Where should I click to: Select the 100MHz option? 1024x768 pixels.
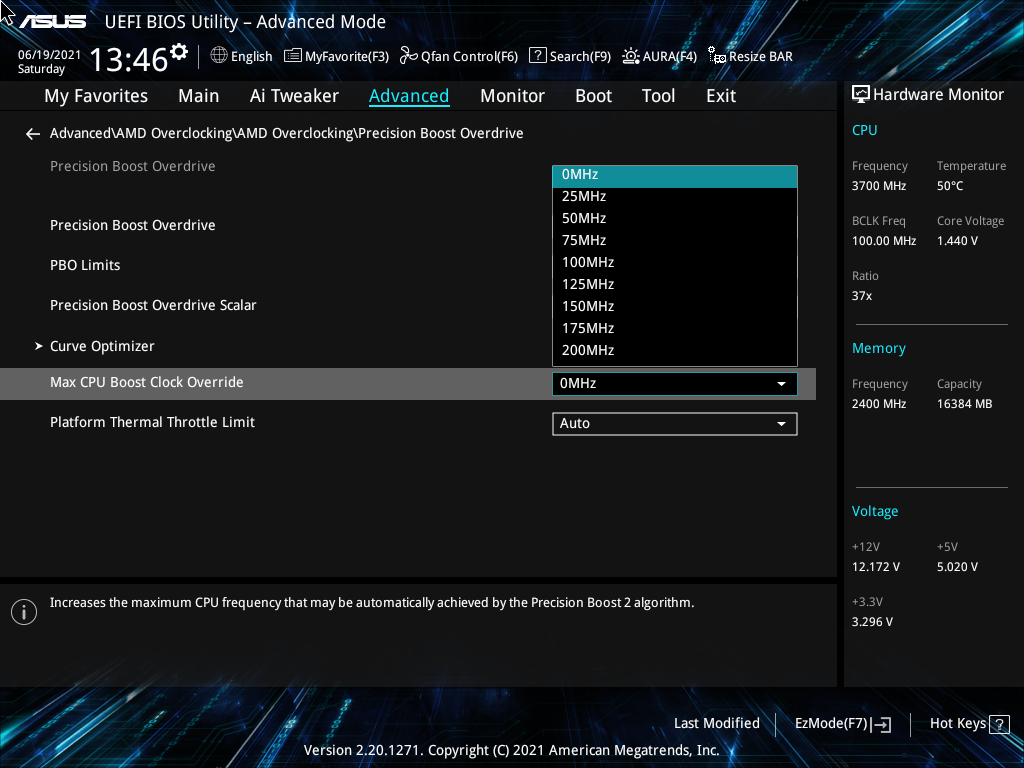coord(675,263)
